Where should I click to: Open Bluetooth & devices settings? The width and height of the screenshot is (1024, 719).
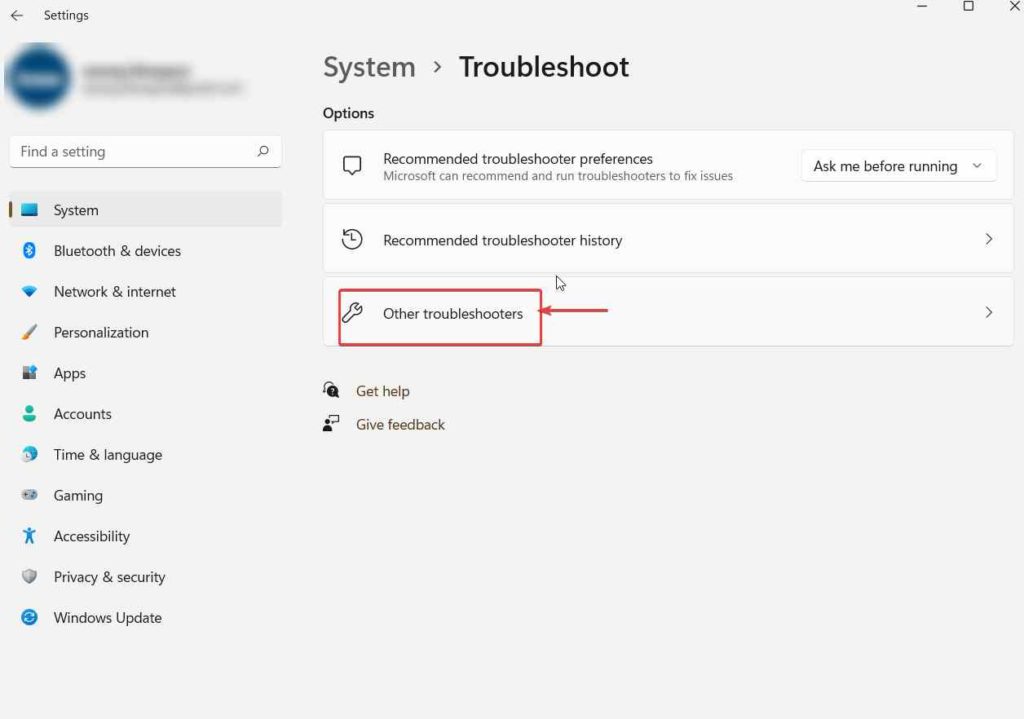pos(145,251)
